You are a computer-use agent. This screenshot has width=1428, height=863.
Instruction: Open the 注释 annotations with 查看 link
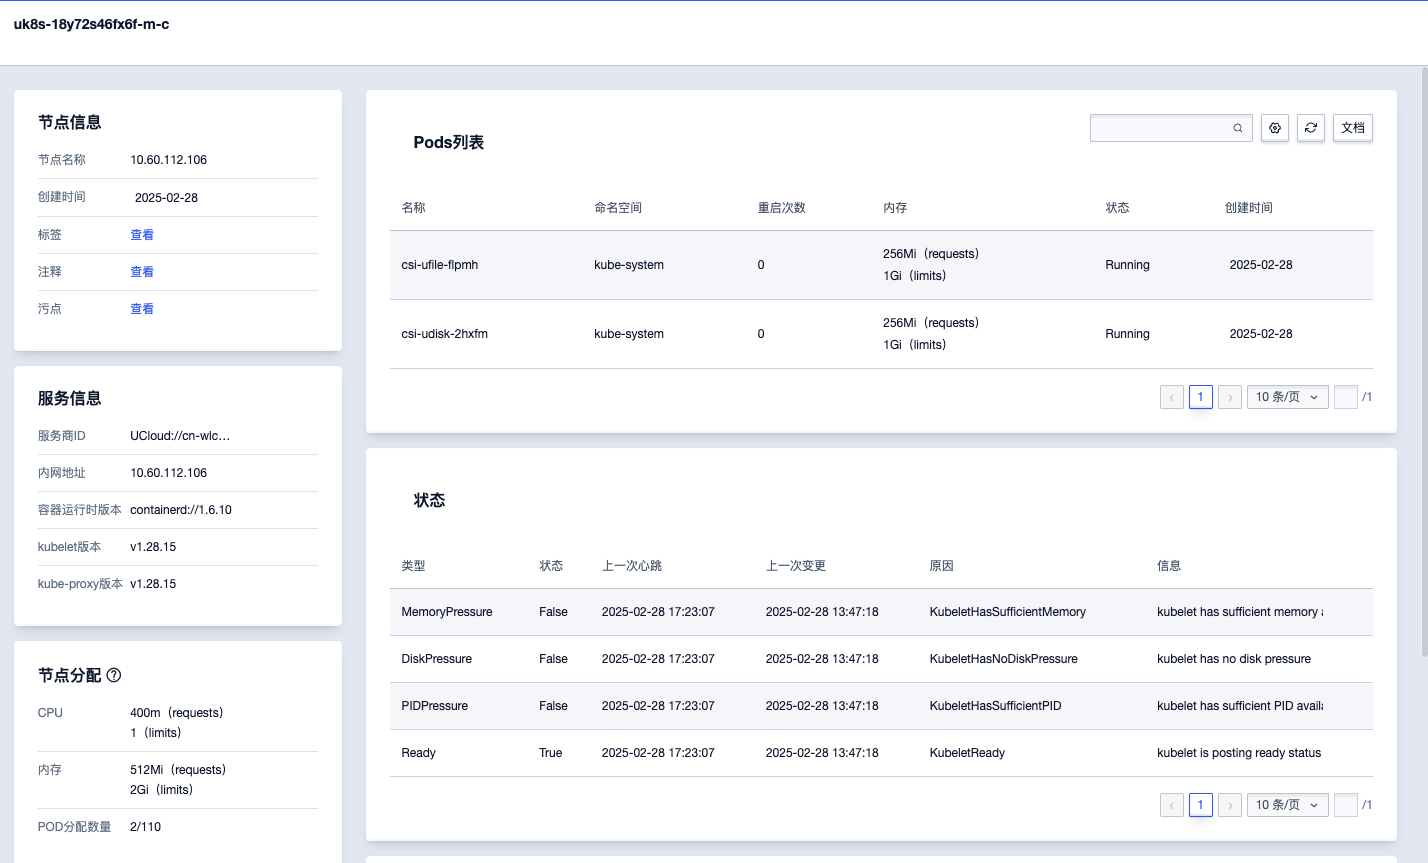click(x=142, y=271)
